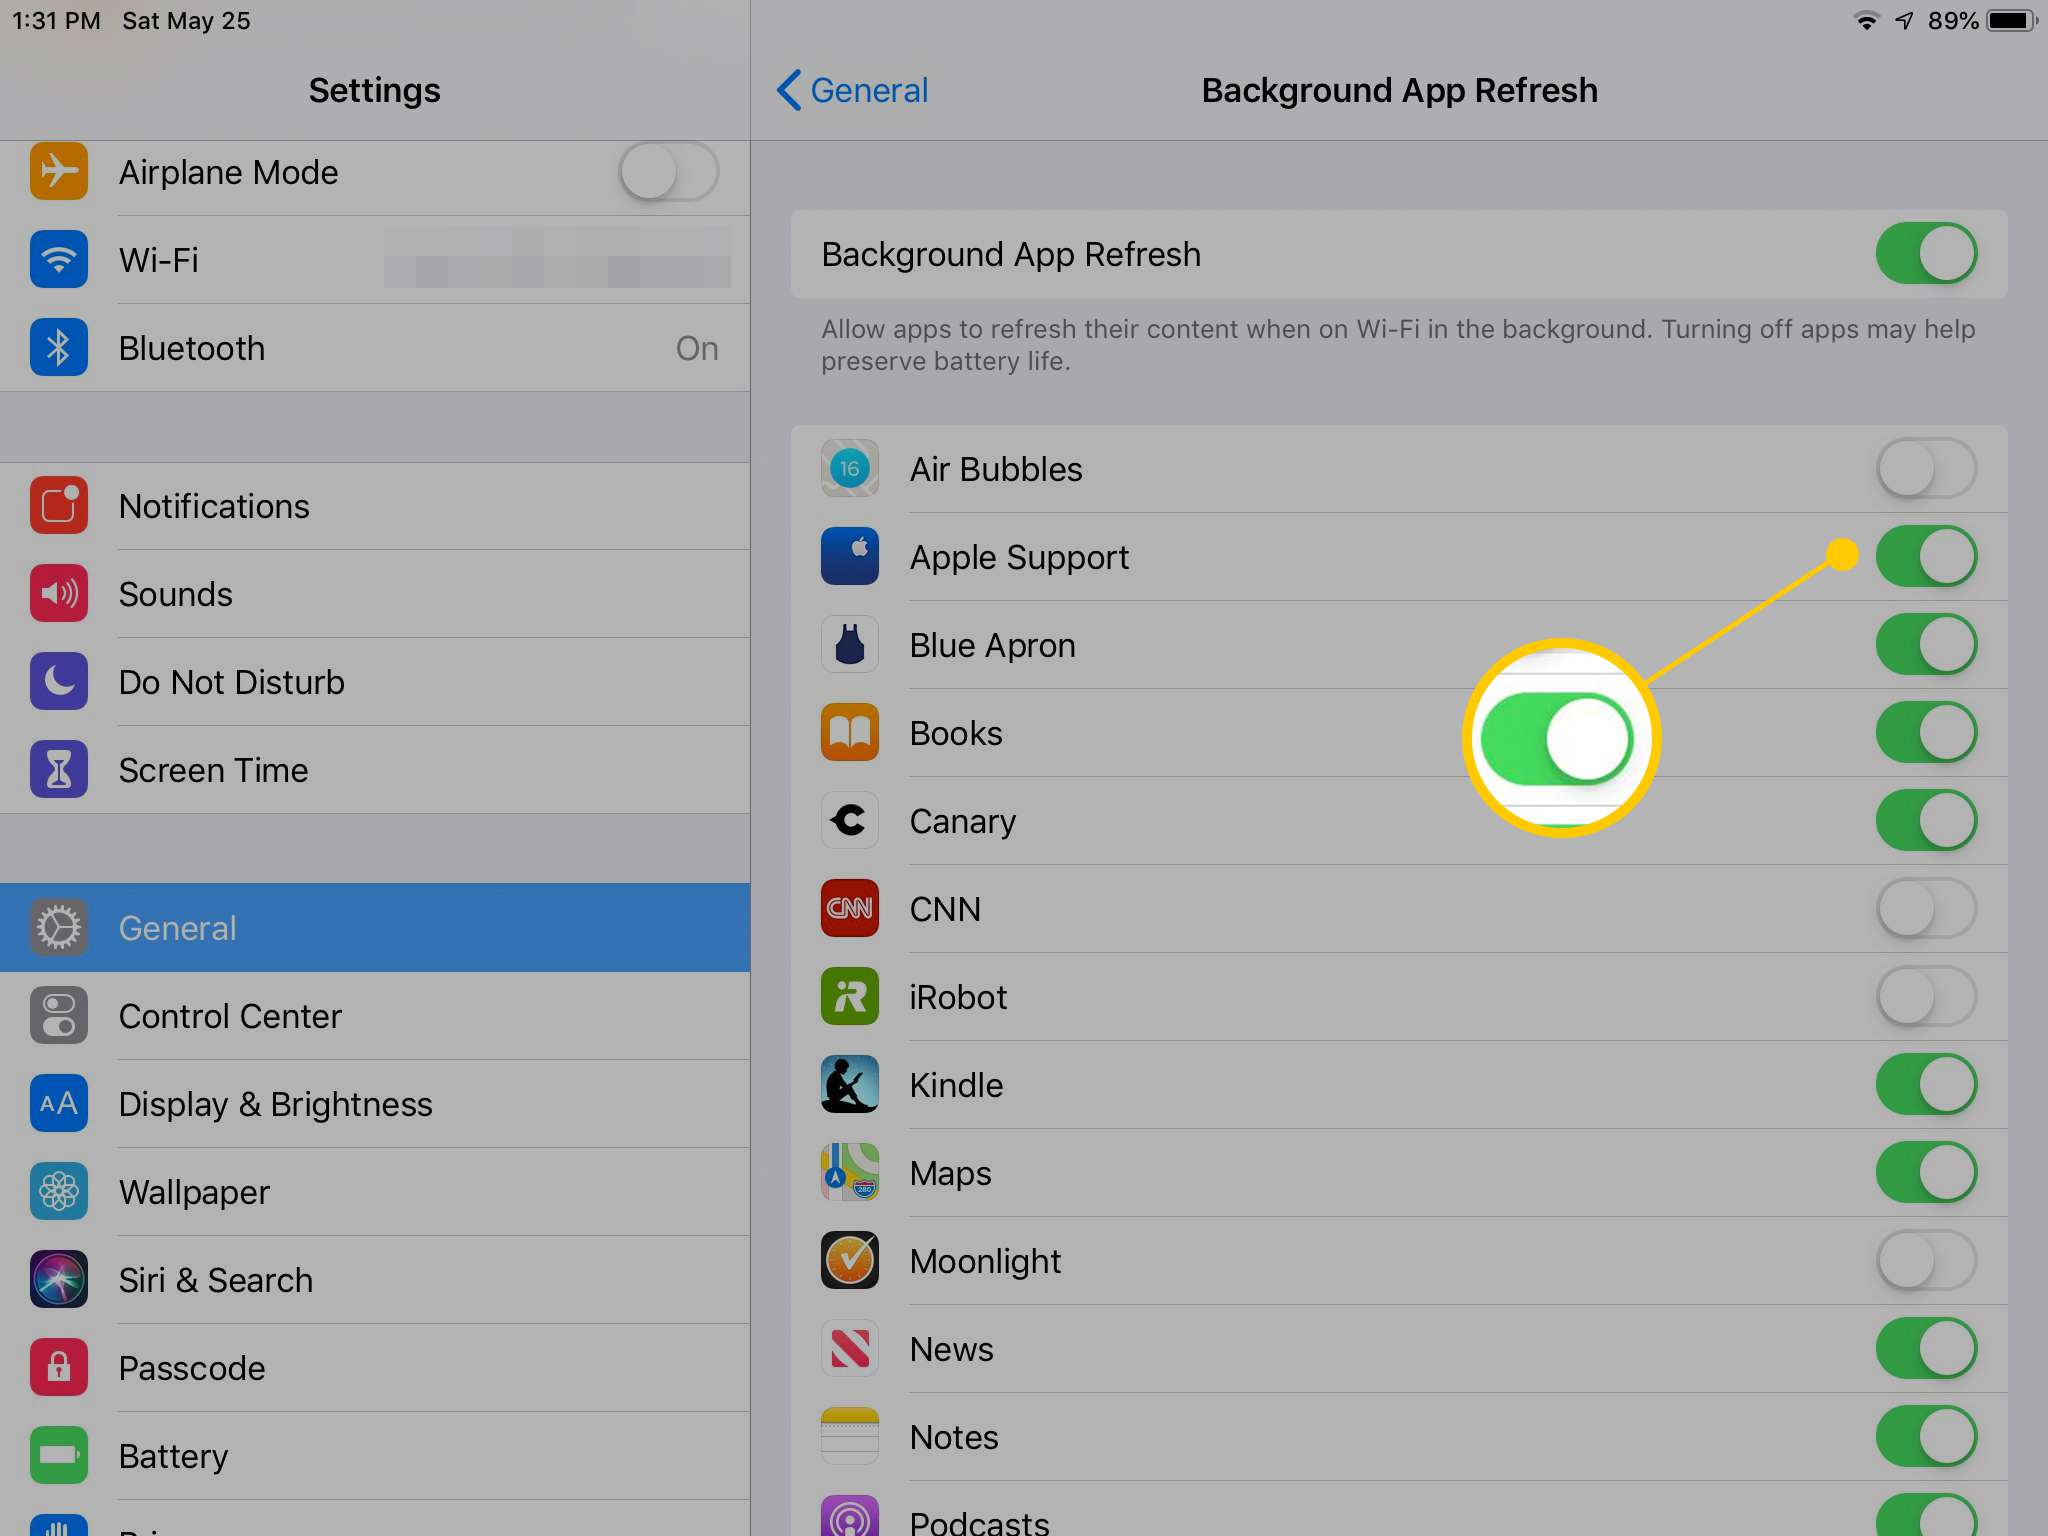Image resolution: width=2048 pixels, height=1536 pixels.
Task: Tap the Display & Brightness AA icon
Action: tap(59, 1103)
